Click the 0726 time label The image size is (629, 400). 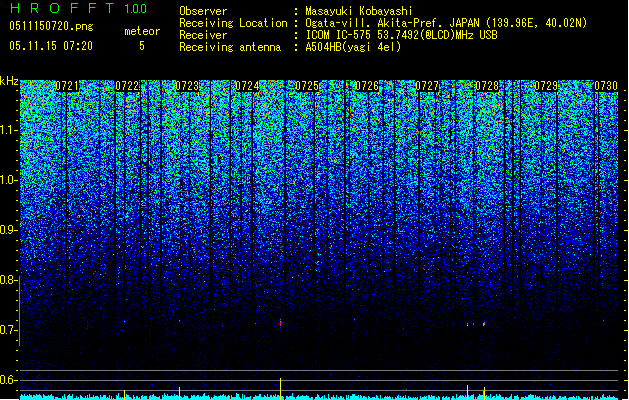(x=367, y=86)
